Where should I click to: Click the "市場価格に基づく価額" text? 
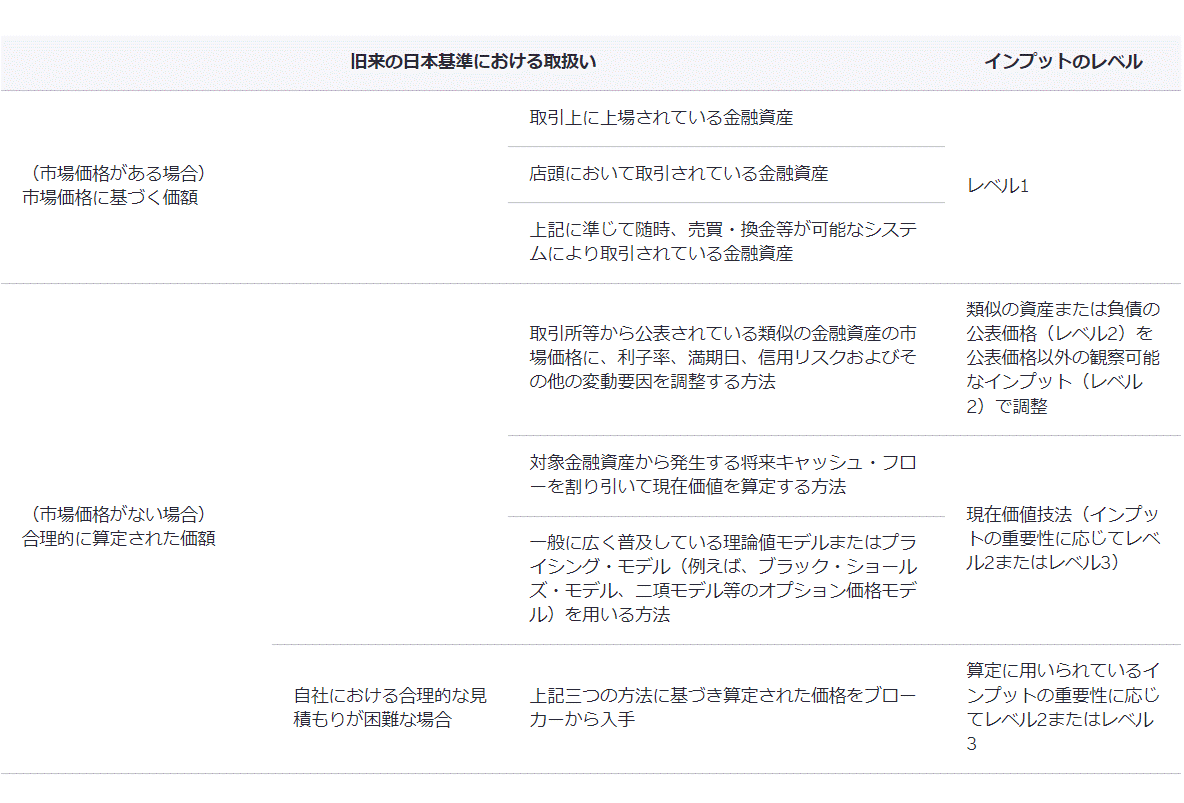tap(110, 197)
